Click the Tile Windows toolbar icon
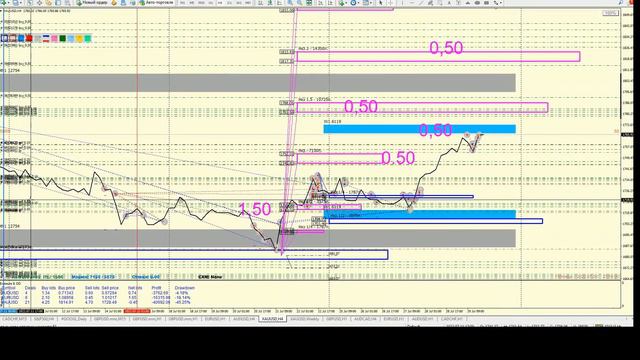This screenshot has height=360, width=640. click(309, 2)
